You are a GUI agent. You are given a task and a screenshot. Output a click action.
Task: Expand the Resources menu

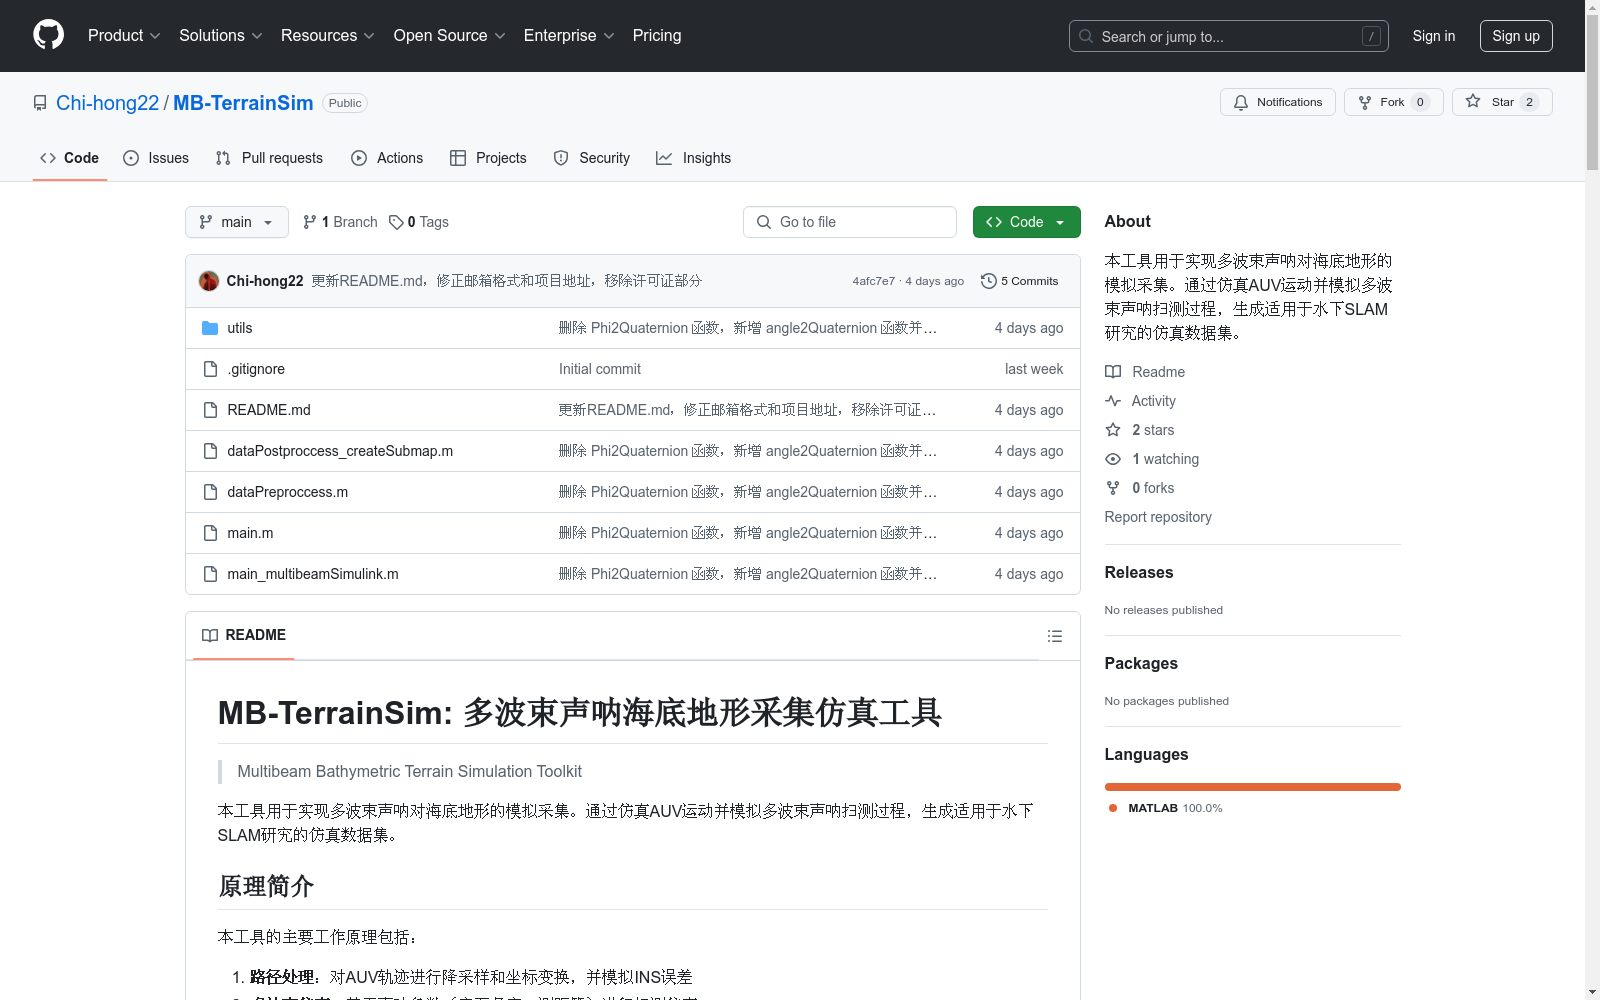[327, 35]
